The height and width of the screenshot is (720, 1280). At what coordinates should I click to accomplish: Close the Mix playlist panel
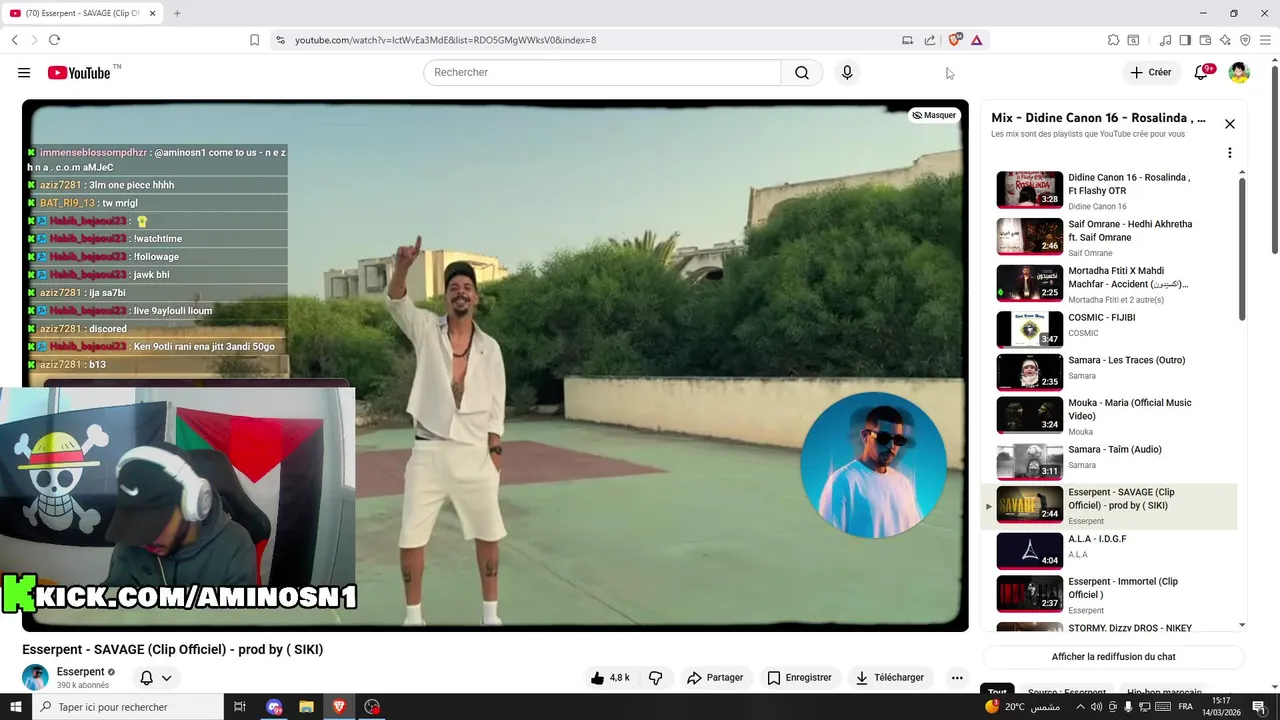[1230, 124]
